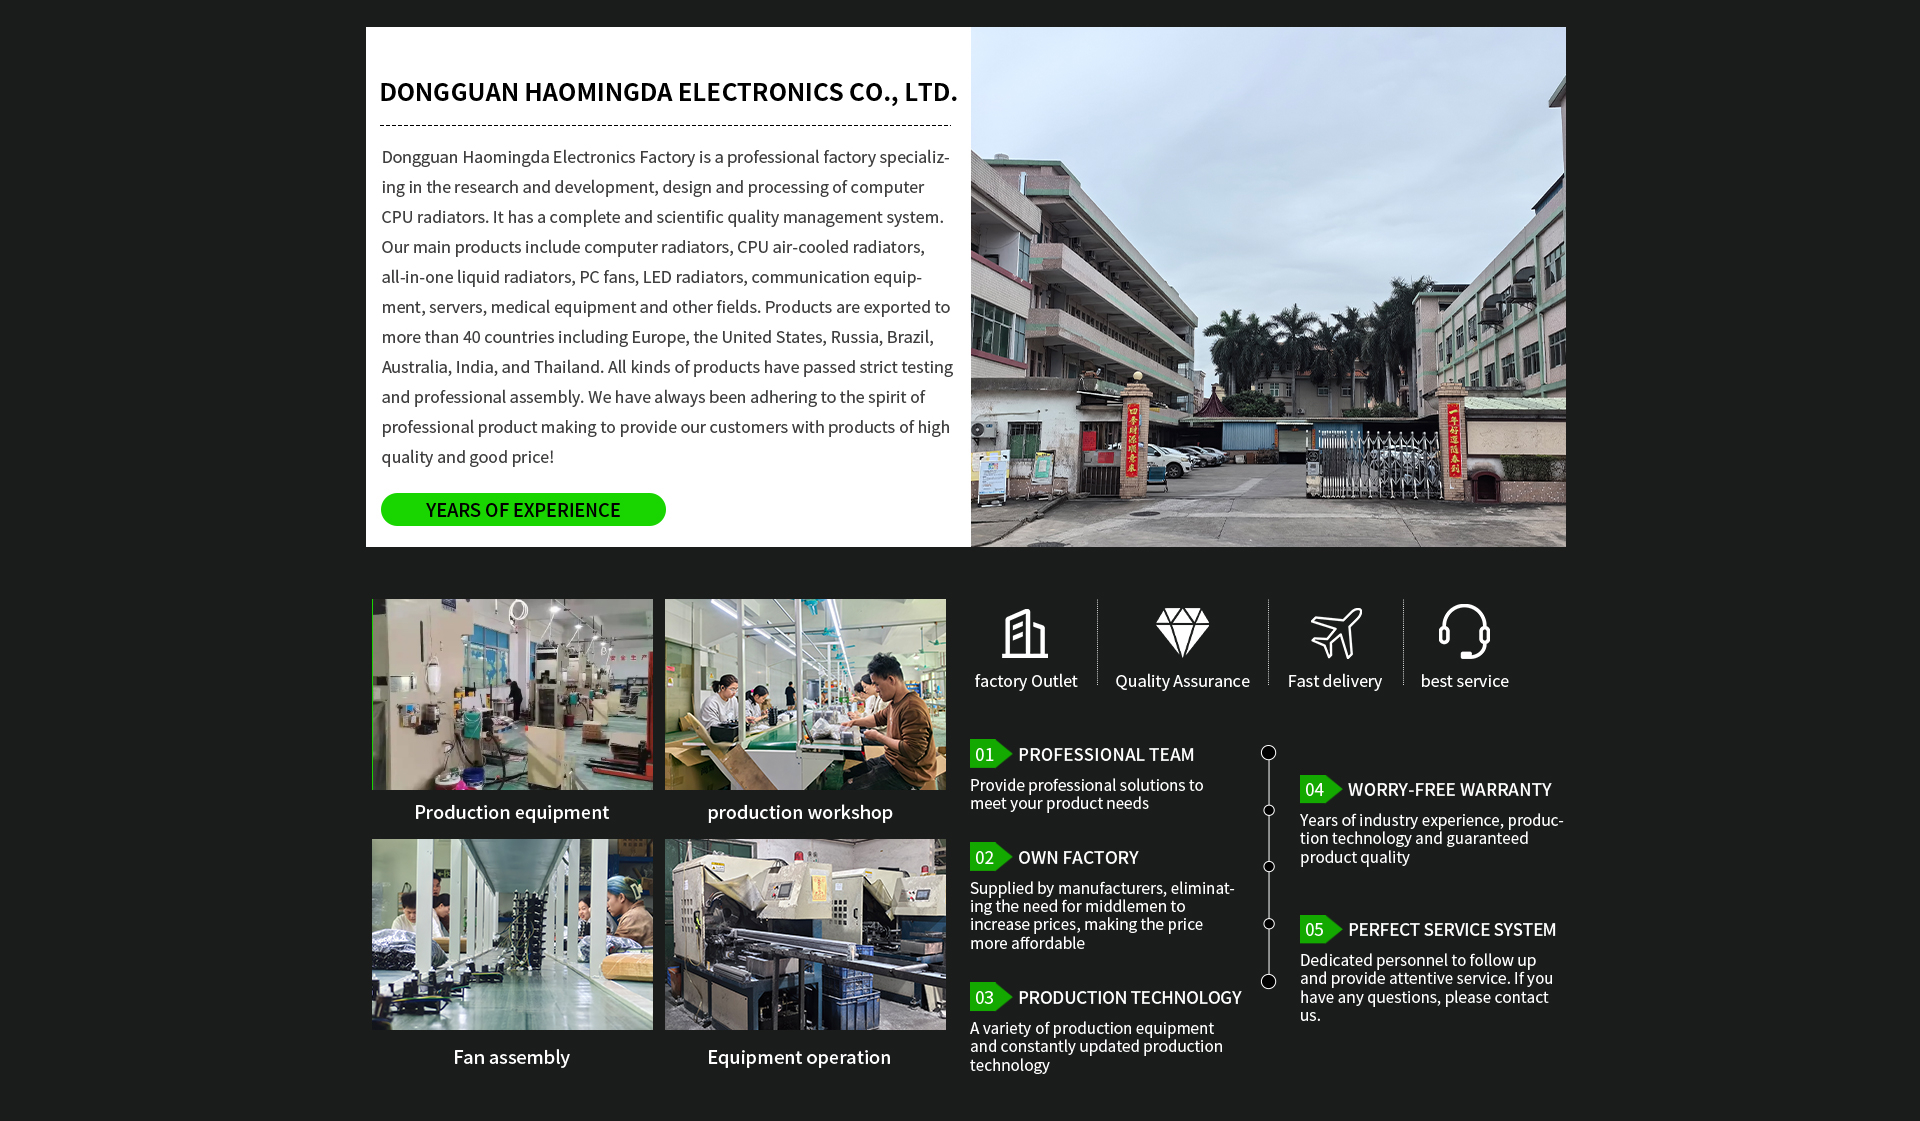This screenshot has height=1121, width=1920.
Task: Click the Quality Assurance diamond icon
Action: pos(1182,632)
